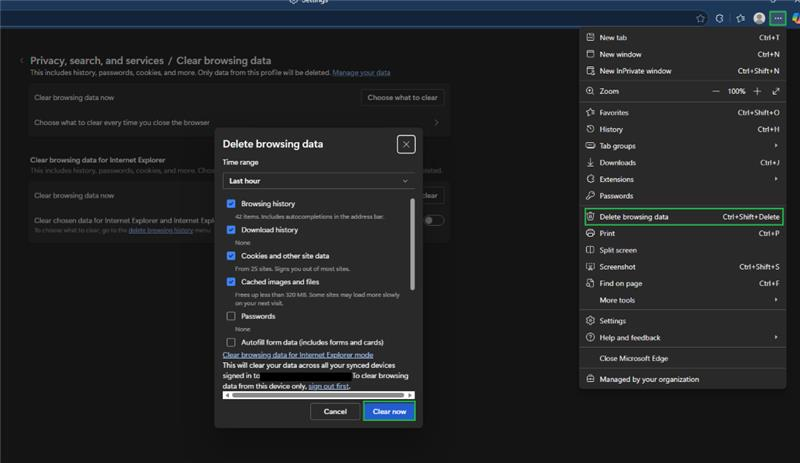
Task: Click the Downloads arrow icon in menu
Action: [x=590, y=162]
